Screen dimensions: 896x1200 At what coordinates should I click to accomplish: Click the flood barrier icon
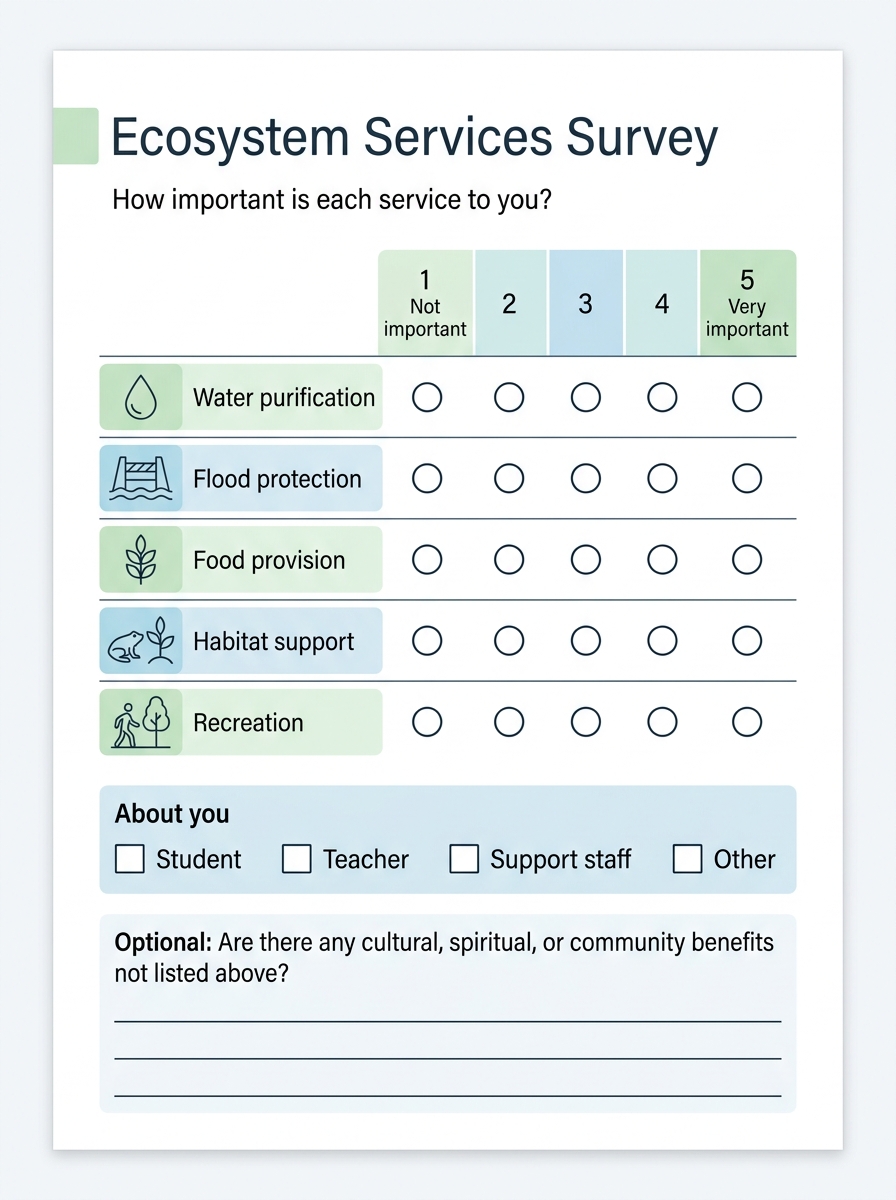tap(140, 479)
